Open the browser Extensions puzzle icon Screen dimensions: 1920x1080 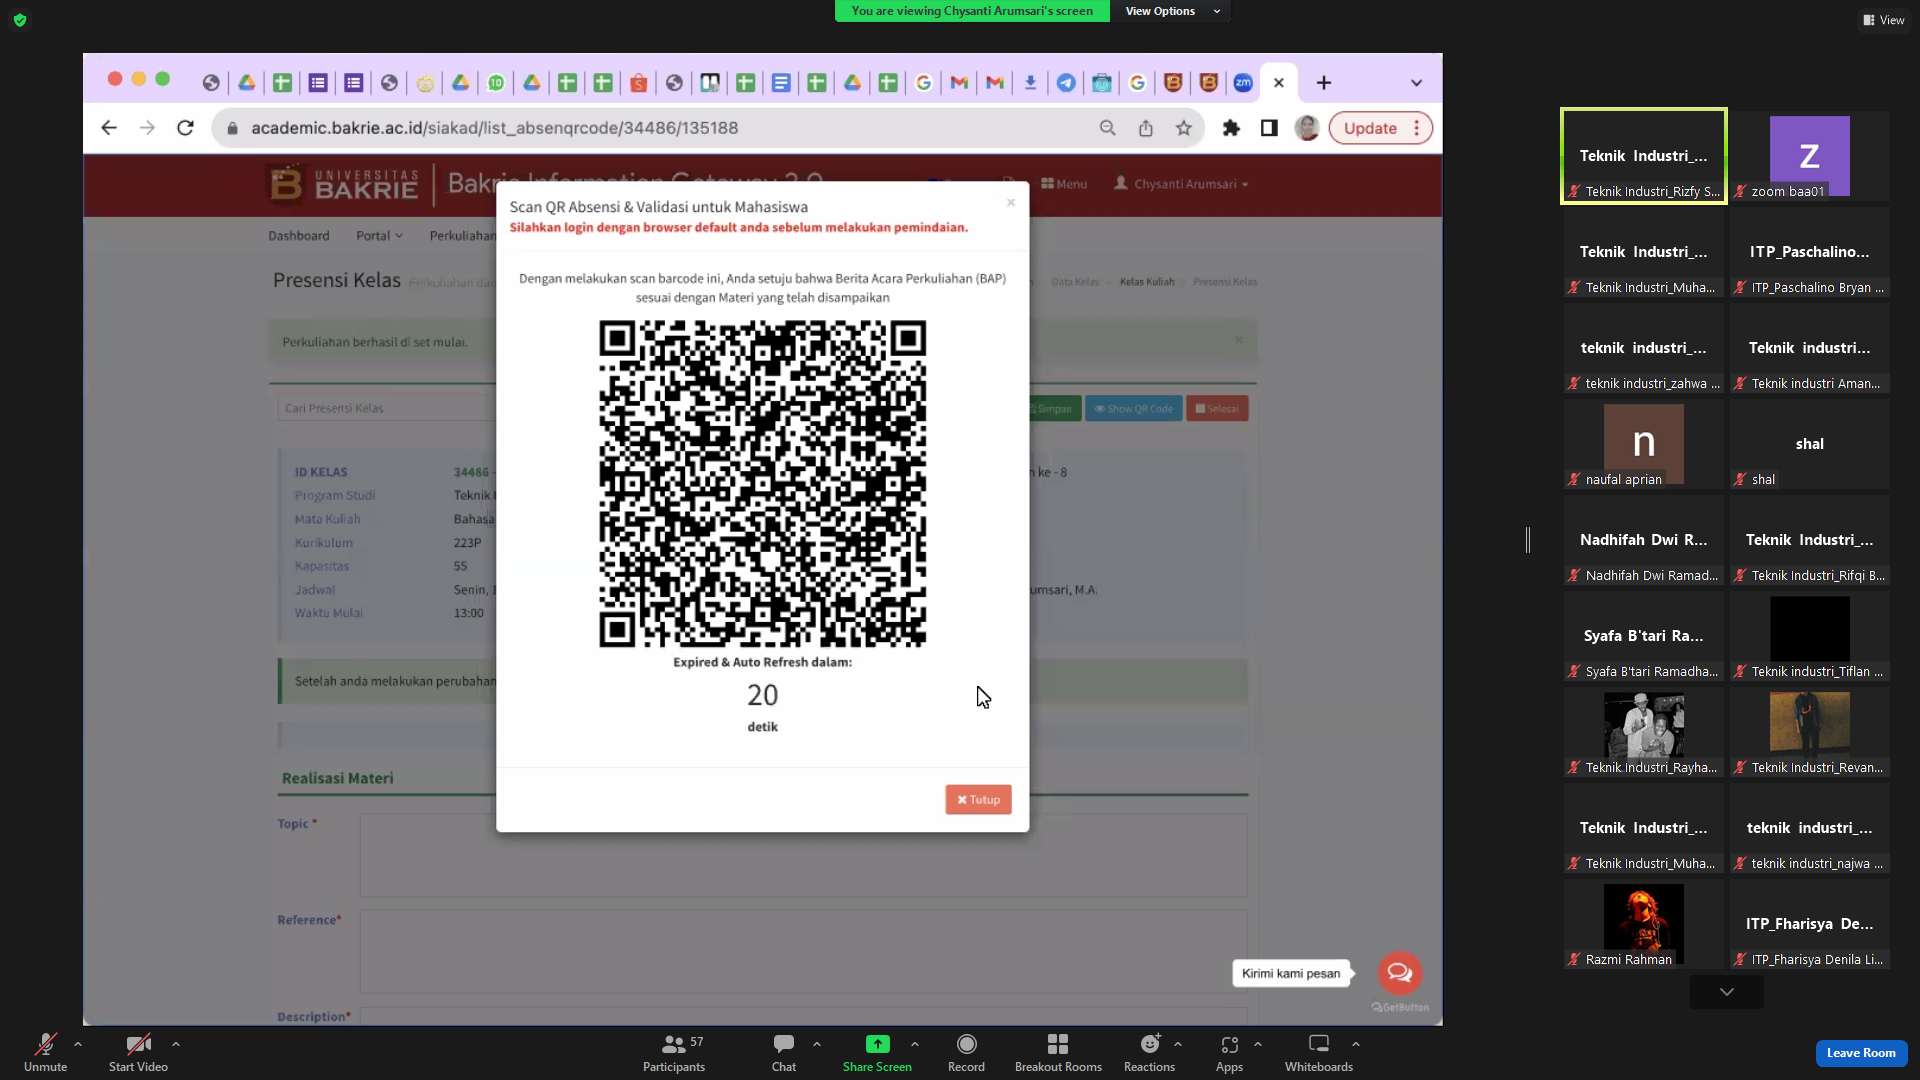click(x=1231, y=128)
